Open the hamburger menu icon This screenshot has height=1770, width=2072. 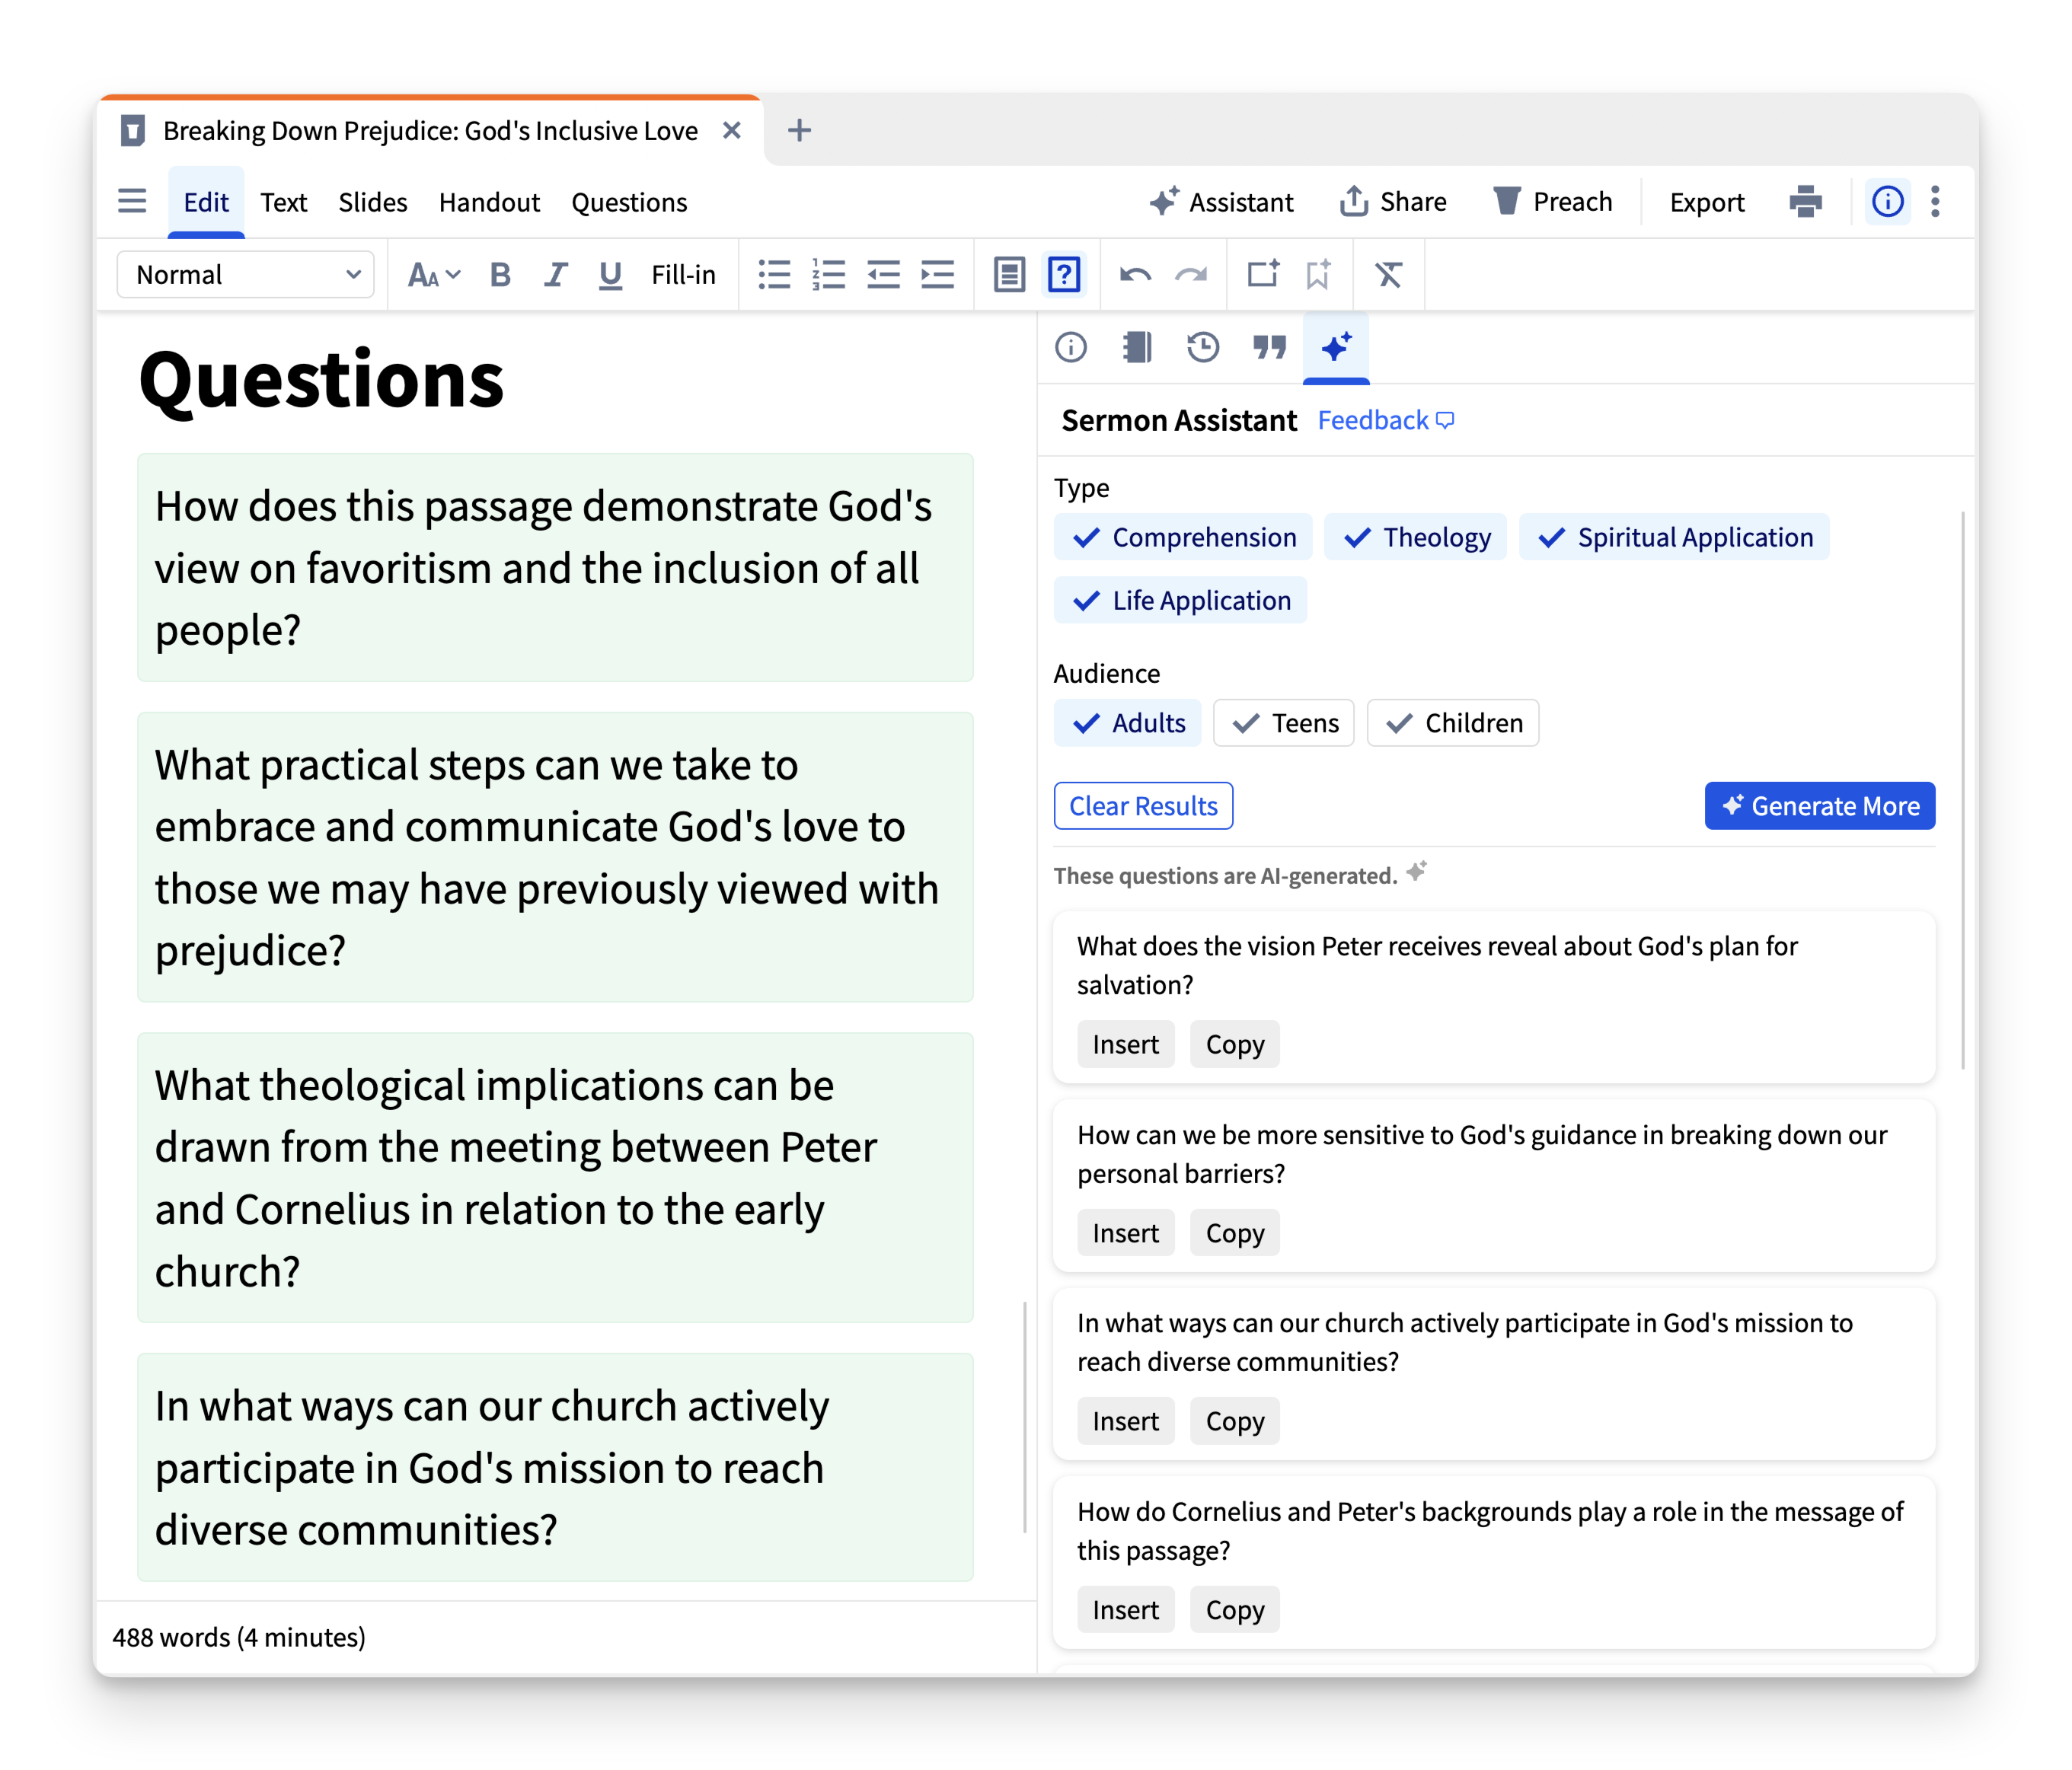pos(132,201)
